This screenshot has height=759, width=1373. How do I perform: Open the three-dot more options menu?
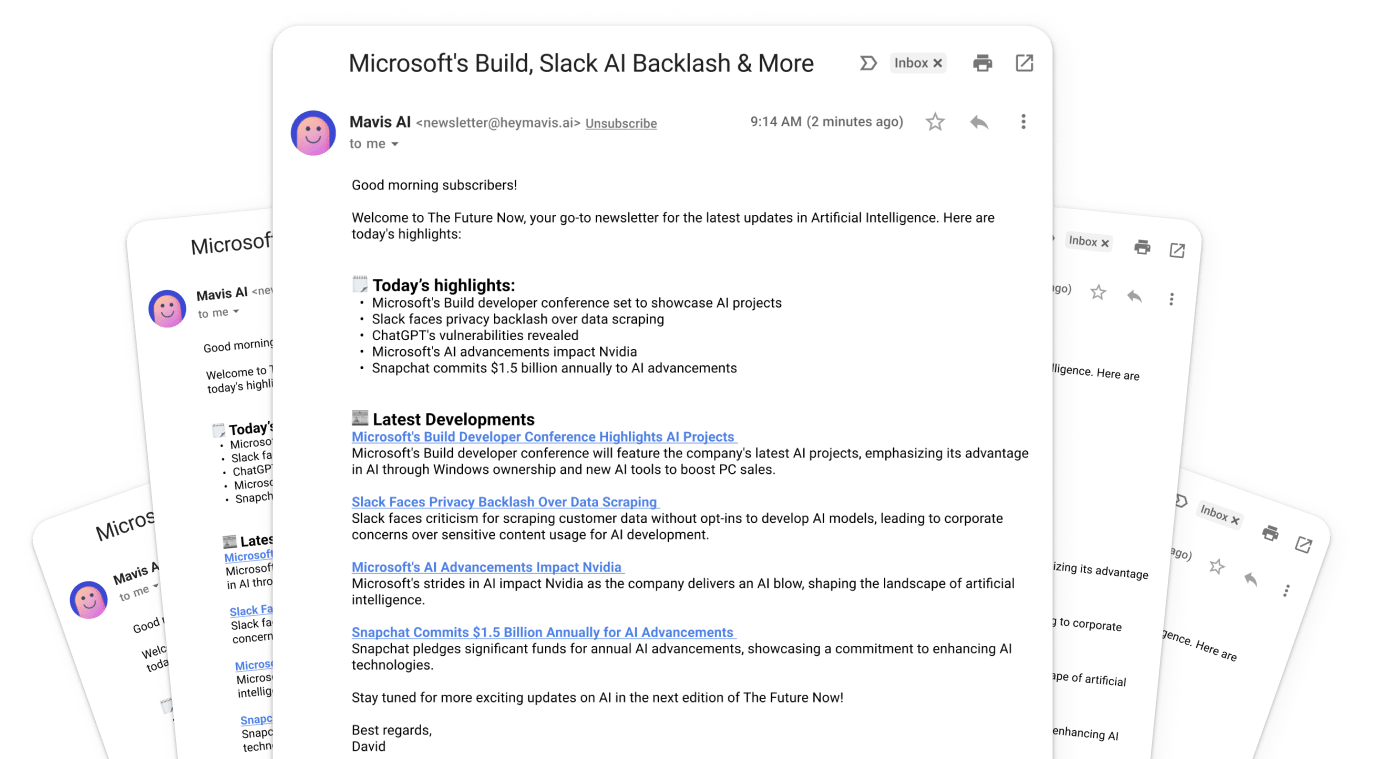pyautogui.click(x=1023, y=122)
